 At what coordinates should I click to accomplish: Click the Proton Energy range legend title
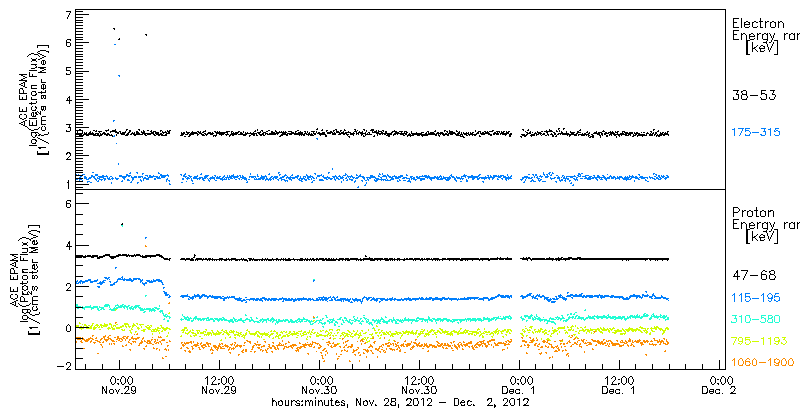[x=765, y=225]
